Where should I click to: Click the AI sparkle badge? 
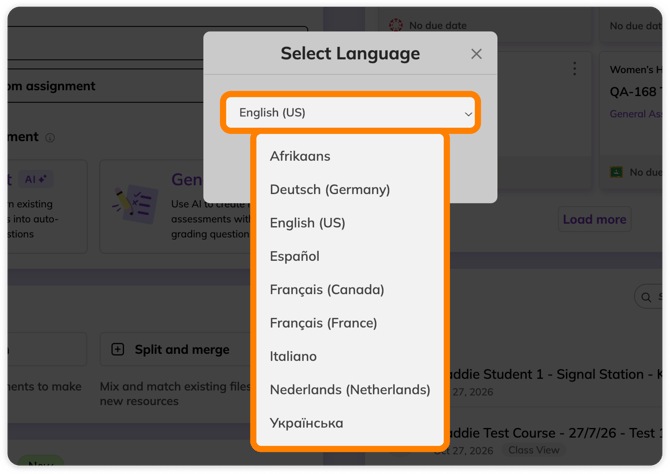35,180
